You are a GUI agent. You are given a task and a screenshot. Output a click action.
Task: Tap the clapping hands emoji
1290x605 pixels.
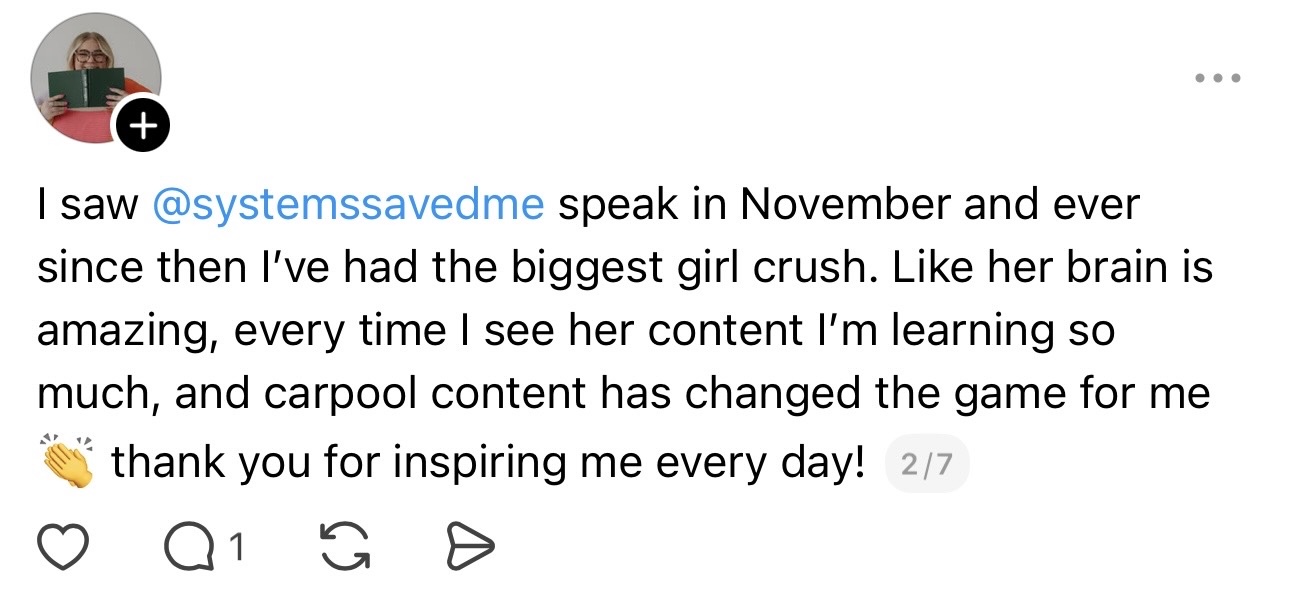pos(68,462)
